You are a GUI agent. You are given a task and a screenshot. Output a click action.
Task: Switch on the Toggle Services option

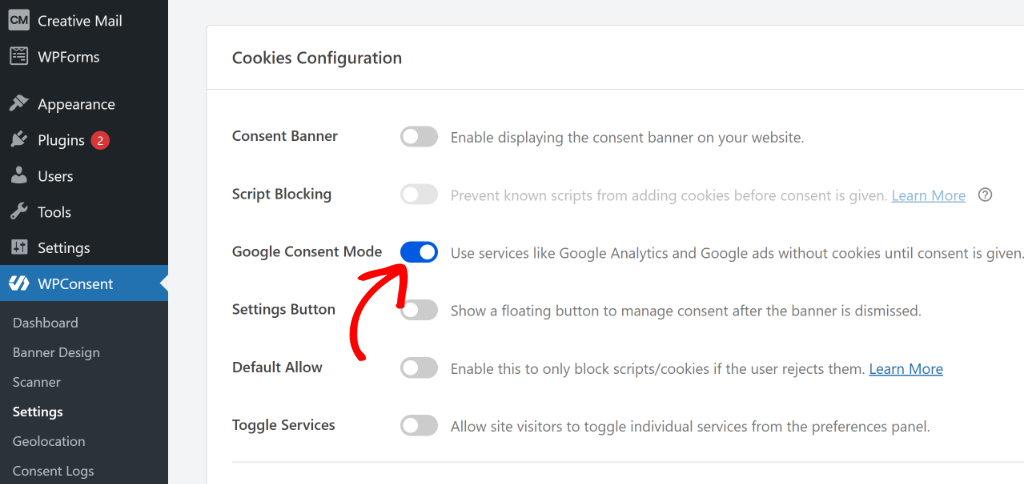pos(419,426)
